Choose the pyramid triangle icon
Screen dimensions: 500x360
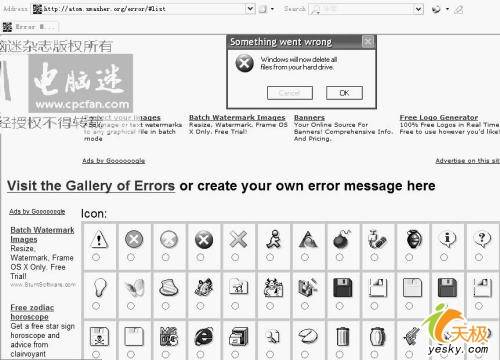pos(308,239)
